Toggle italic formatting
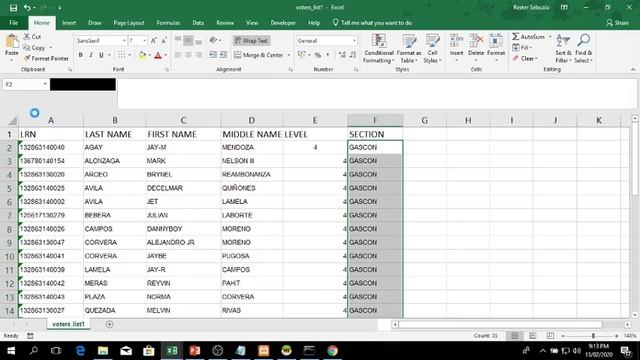This screenshot has width=640, height=360. pyautogui.click(x=91, y=55)
